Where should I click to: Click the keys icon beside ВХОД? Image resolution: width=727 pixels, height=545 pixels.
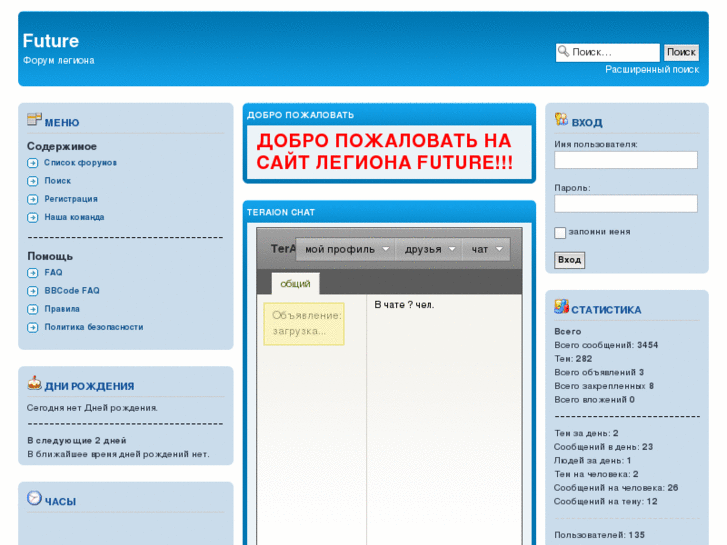click(561, 119)
